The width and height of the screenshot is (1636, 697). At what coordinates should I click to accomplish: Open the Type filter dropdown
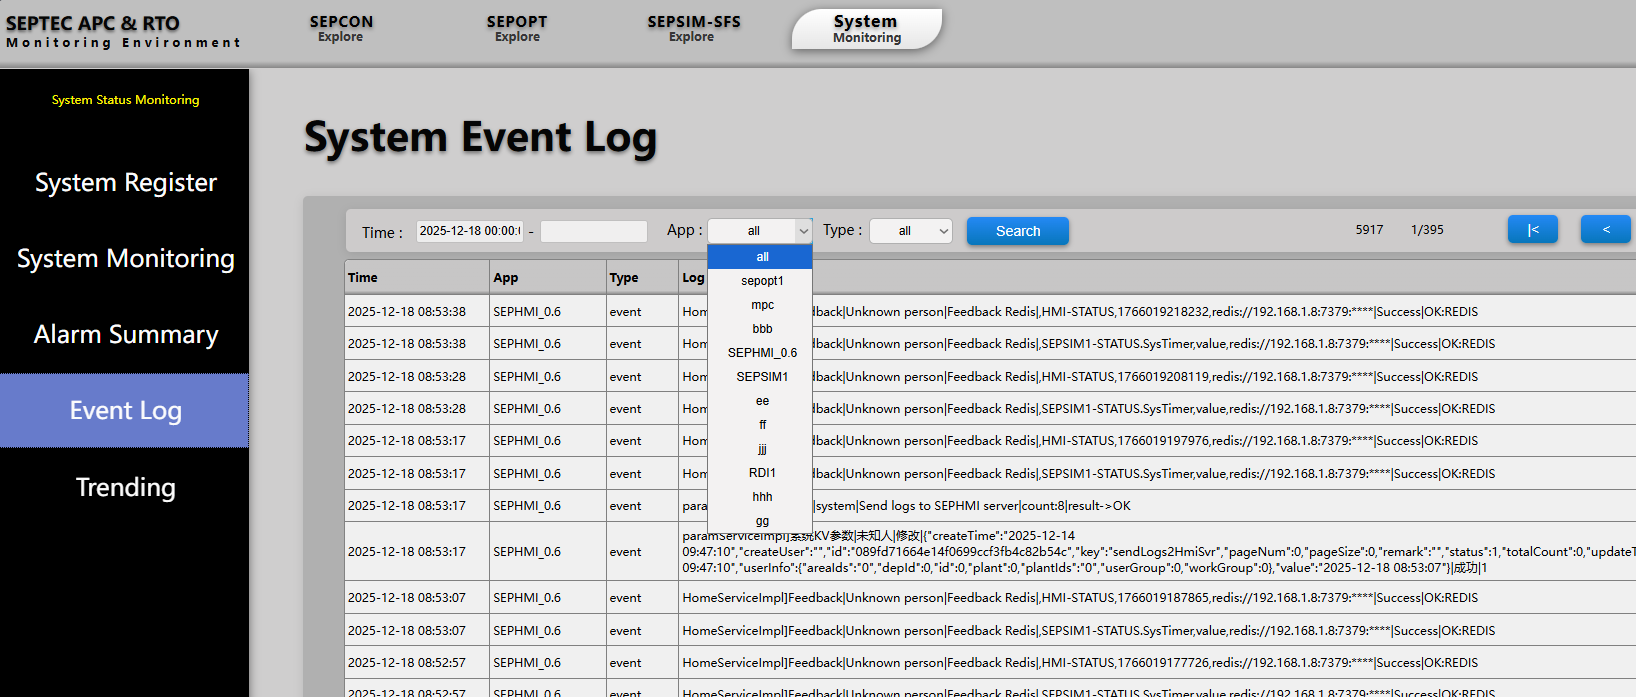point(910,231)
